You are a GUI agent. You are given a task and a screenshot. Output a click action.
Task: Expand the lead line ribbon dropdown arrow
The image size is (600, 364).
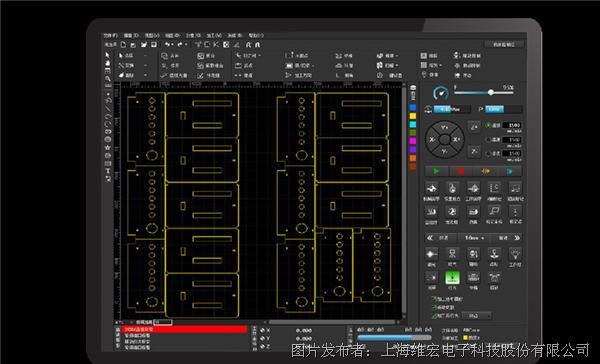click(260, 56)
